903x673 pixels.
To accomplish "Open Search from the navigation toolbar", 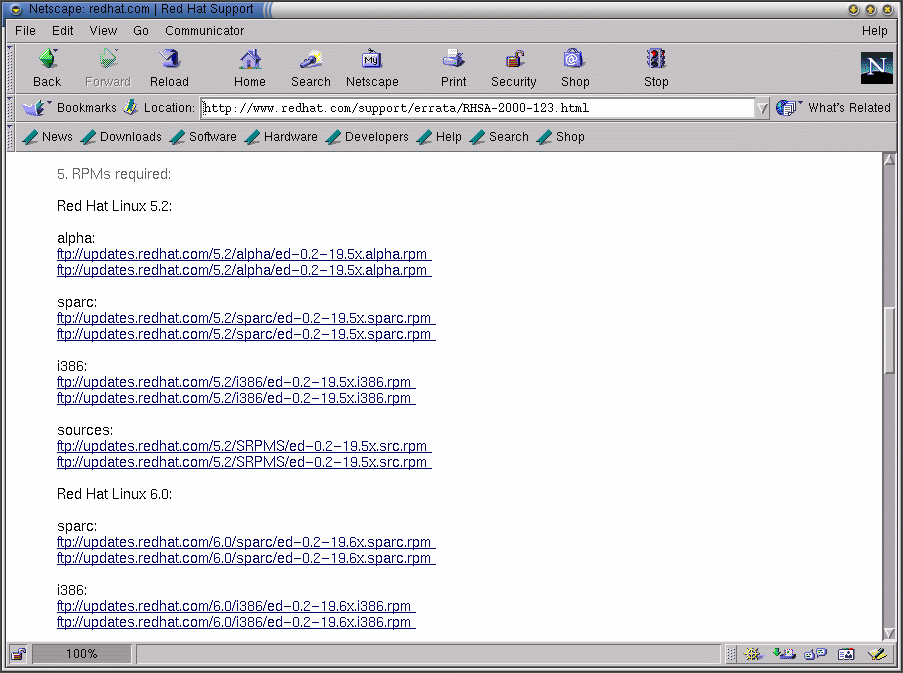I will click(x=311, y=68).
